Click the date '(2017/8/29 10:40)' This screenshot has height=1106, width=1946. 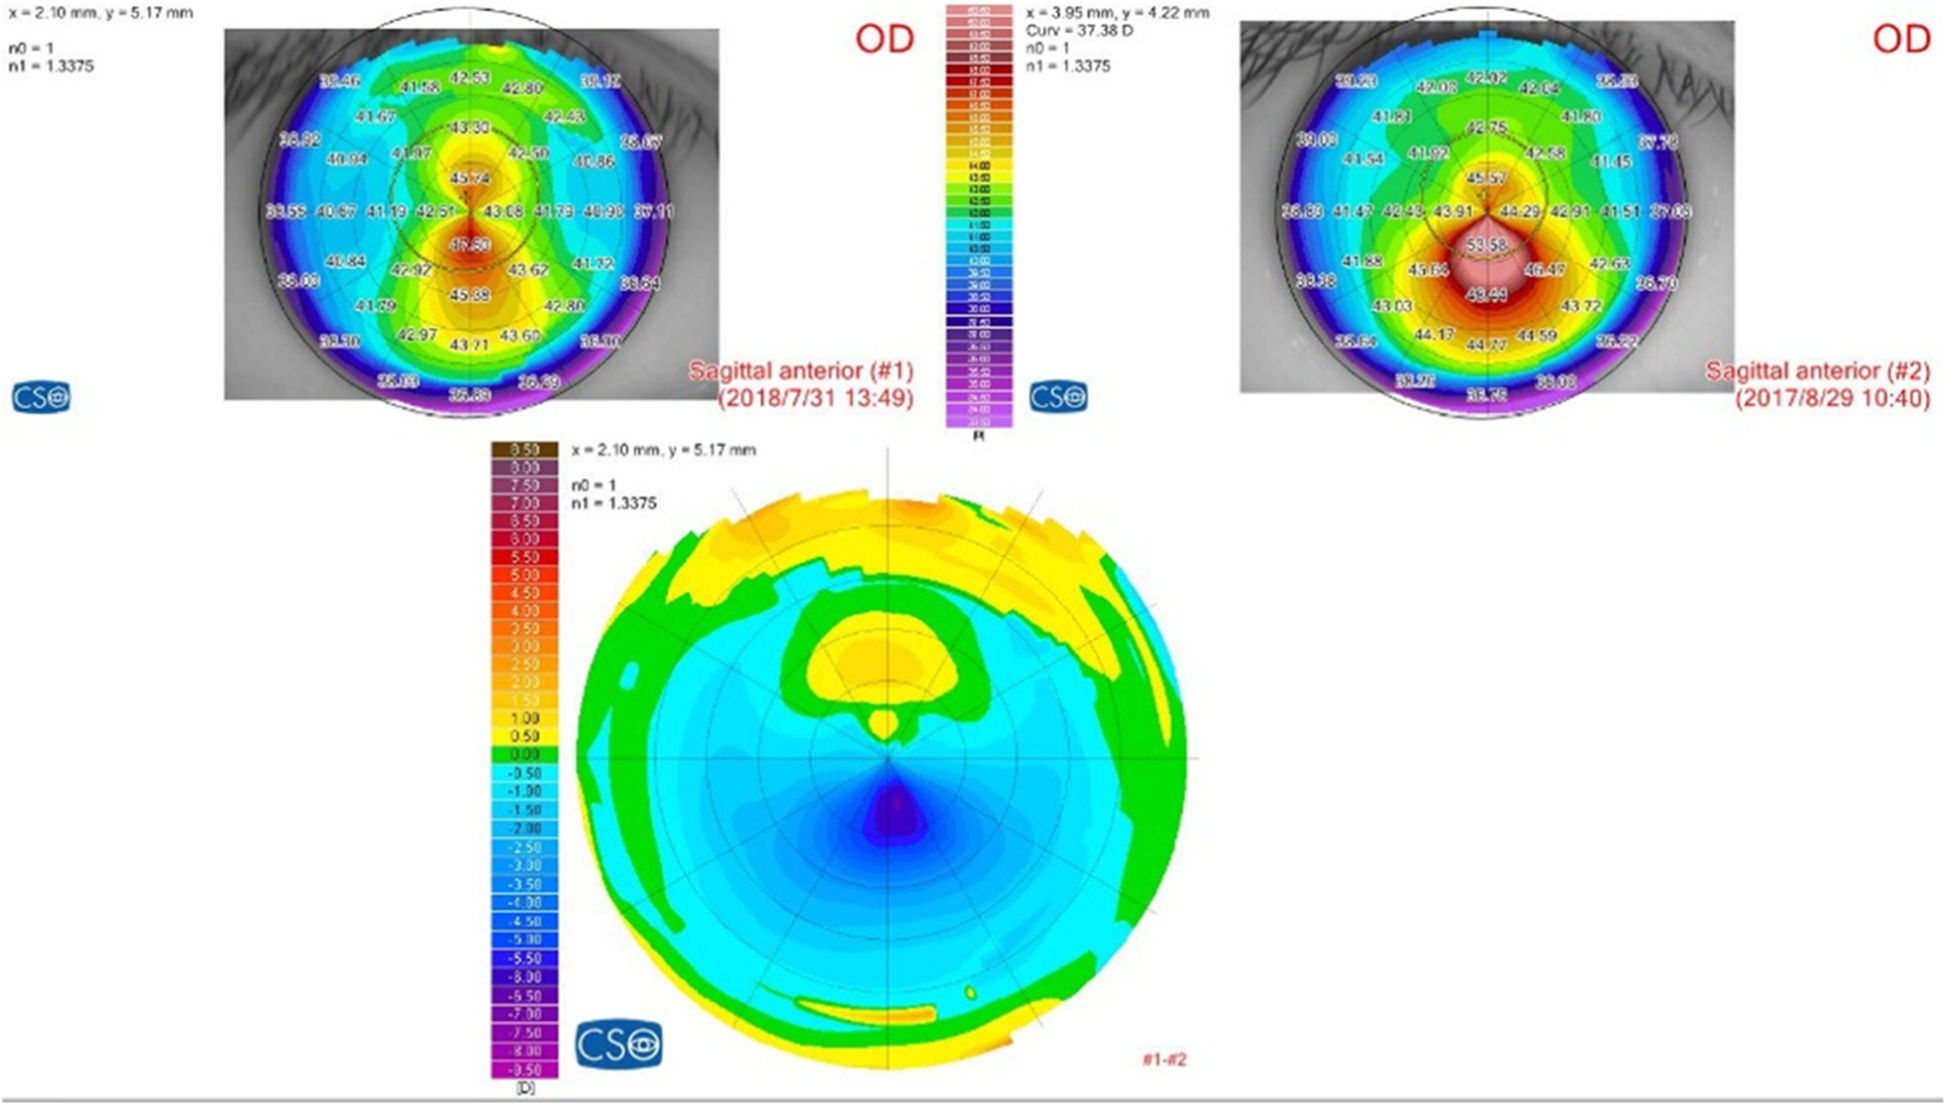[1833, 398]
